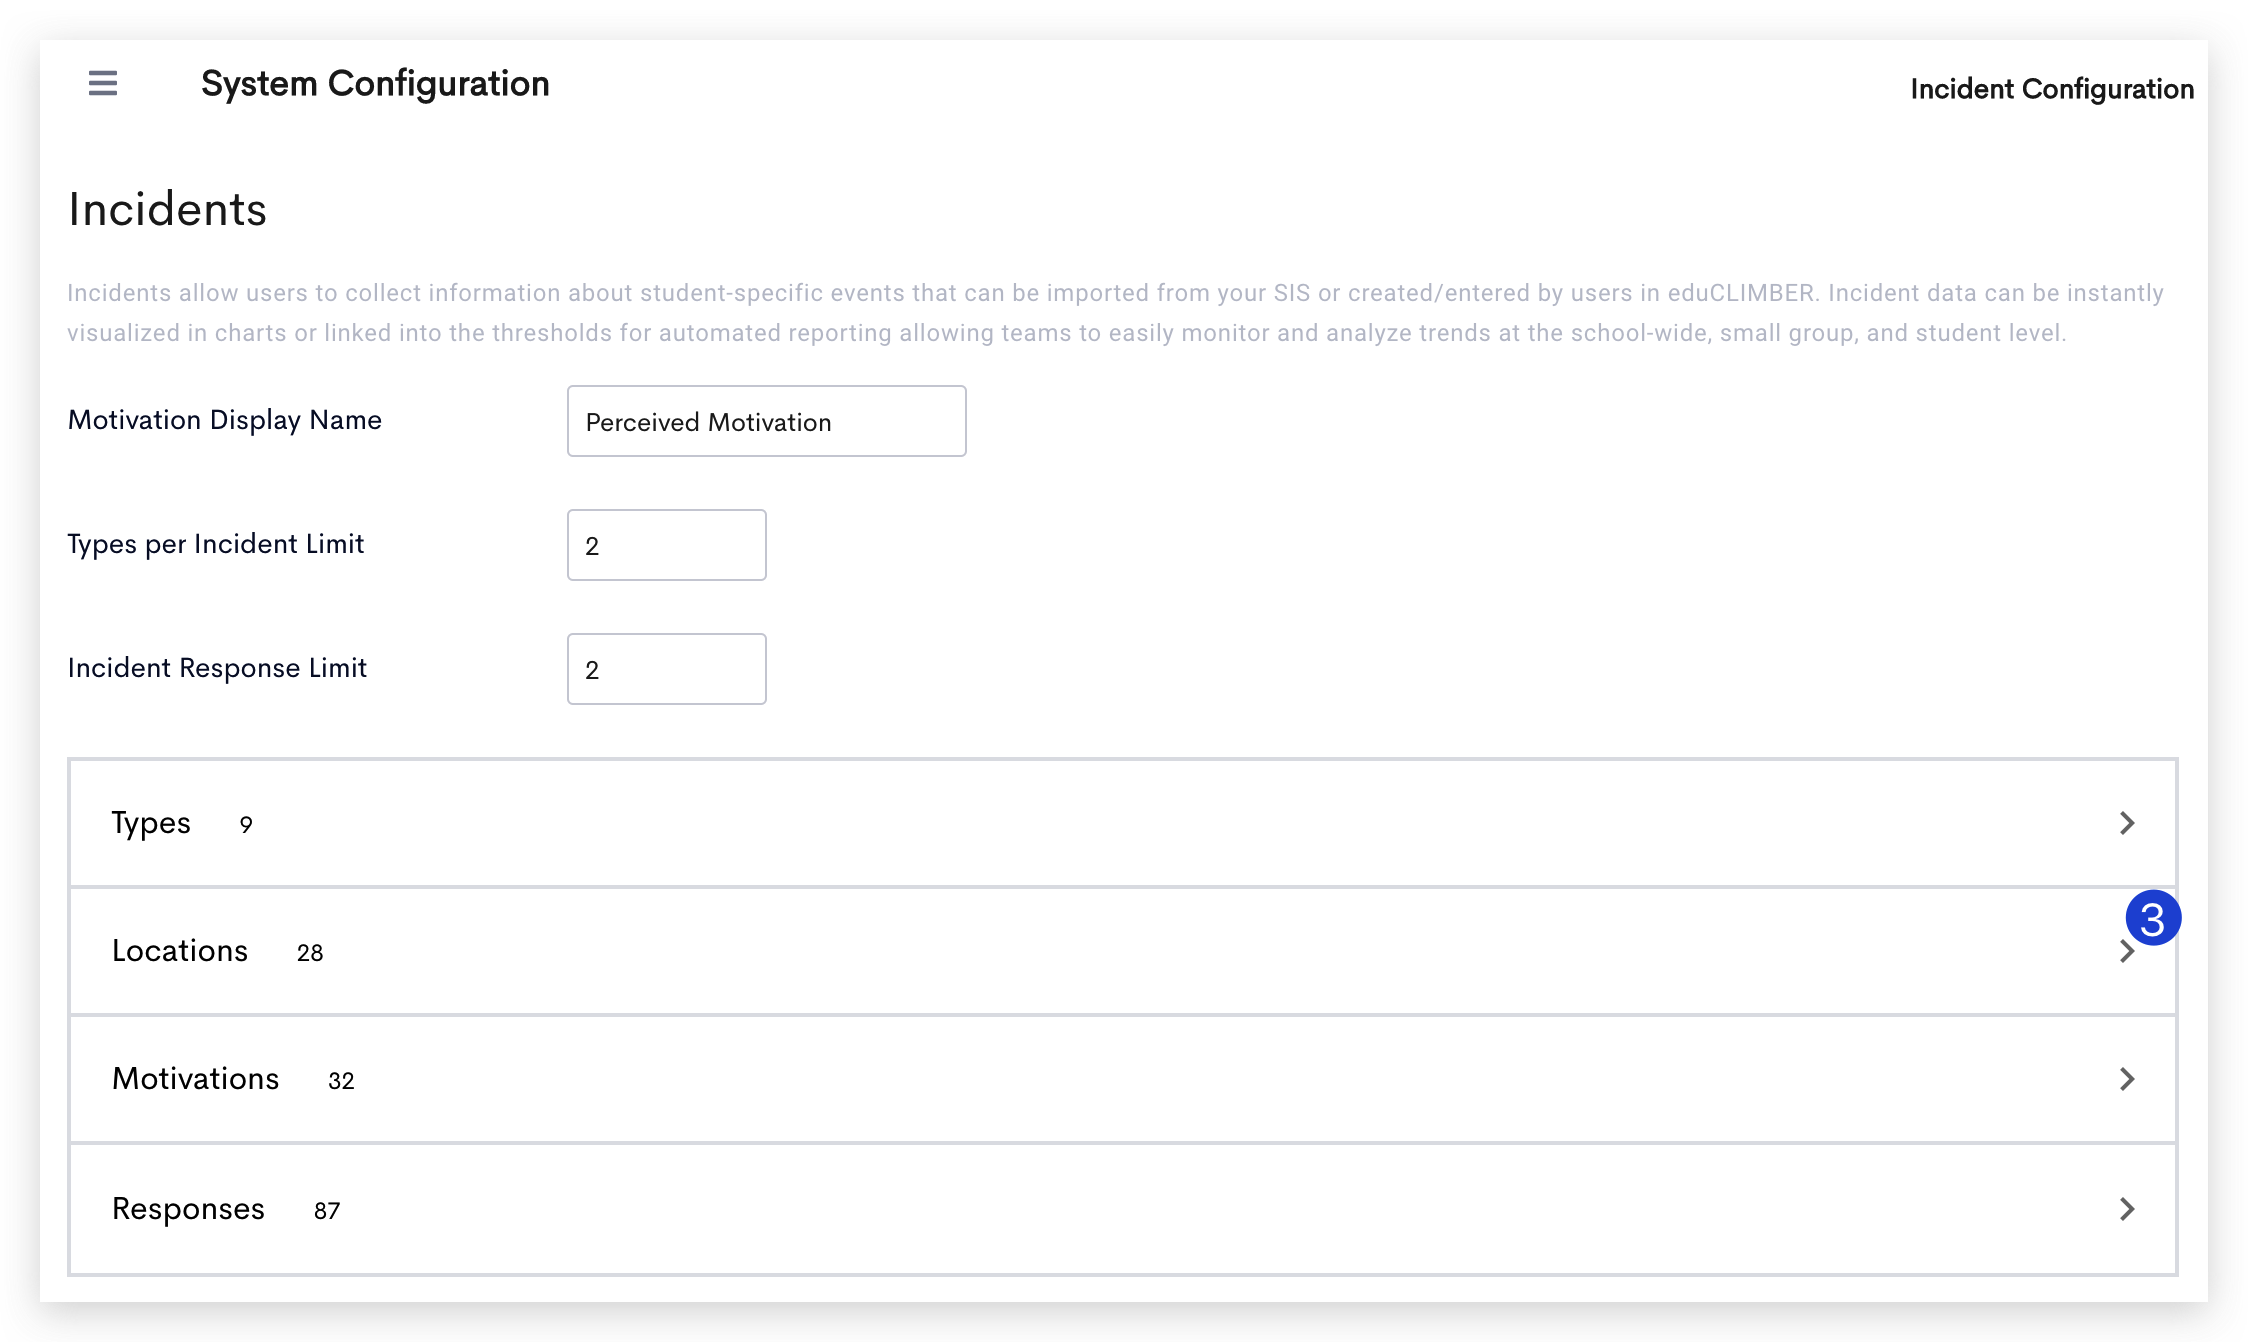This screenshot has width=2248, height=1342.
Task: Click the System Configuration title
Action: [375, 84]
